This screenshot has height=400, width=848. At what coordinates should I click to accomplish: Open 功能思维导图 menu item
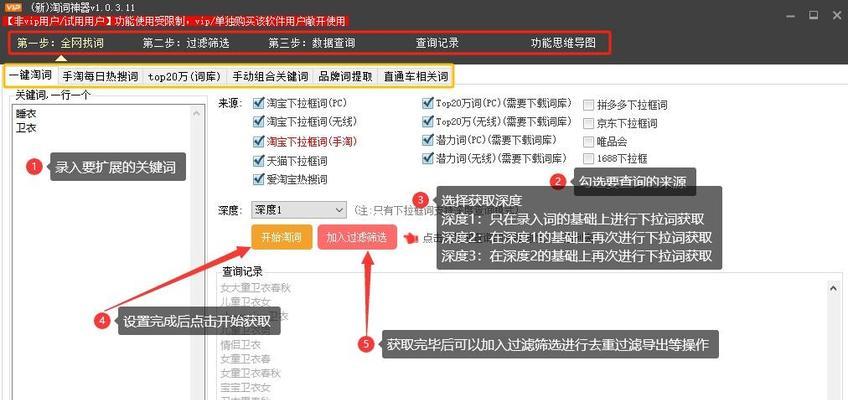coord(563,43)
